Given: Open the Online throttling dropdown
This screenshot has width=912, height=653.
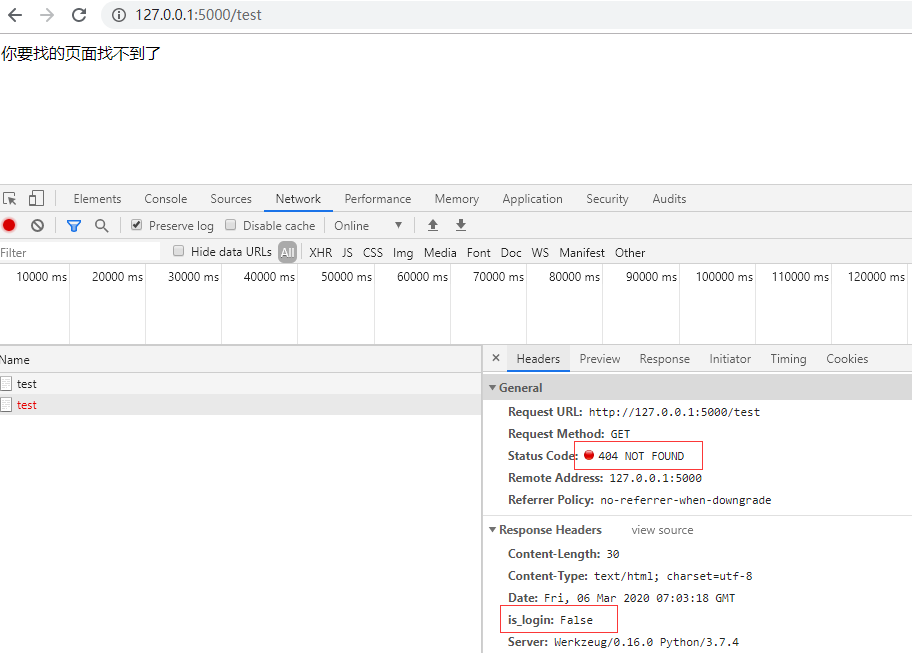Looking at the screenshot, I should 368,226.
